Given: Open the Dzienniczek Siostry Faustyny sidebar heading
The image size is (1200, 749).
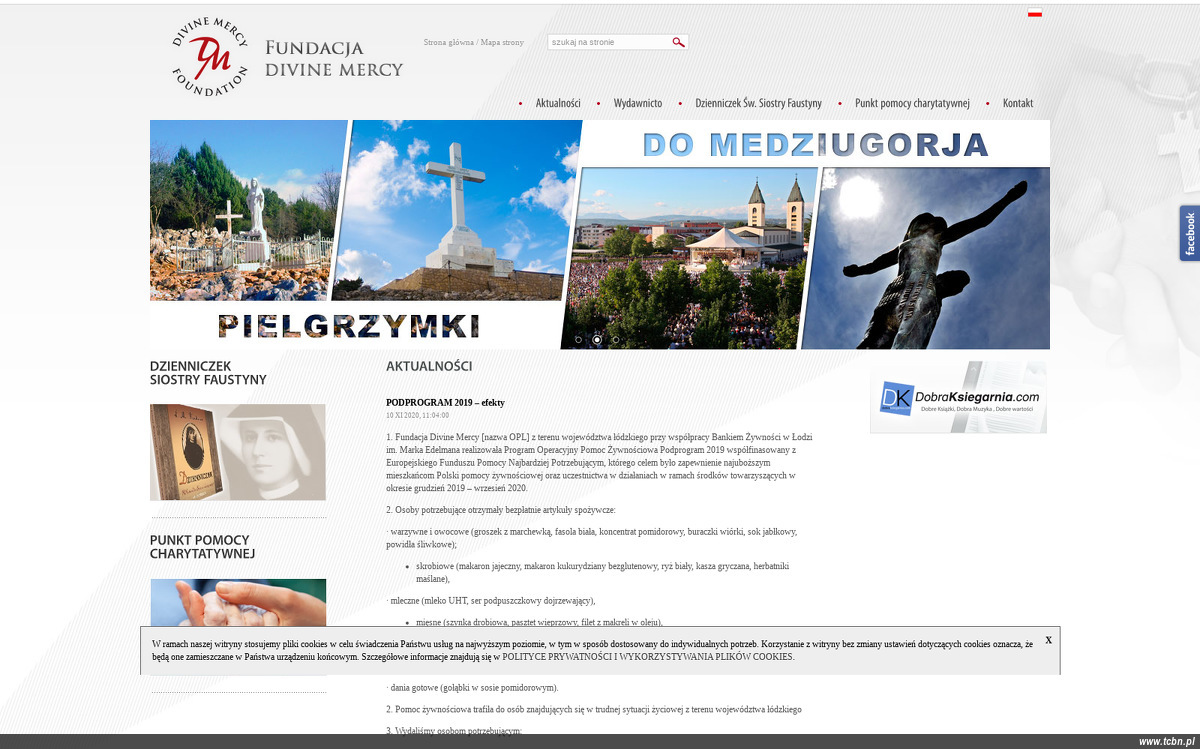Looking at the screenshot, I should [208, 373].
